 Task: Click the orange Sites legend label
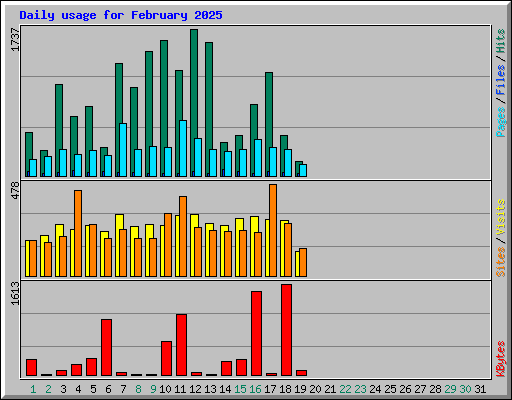click(x=500, y=262)
